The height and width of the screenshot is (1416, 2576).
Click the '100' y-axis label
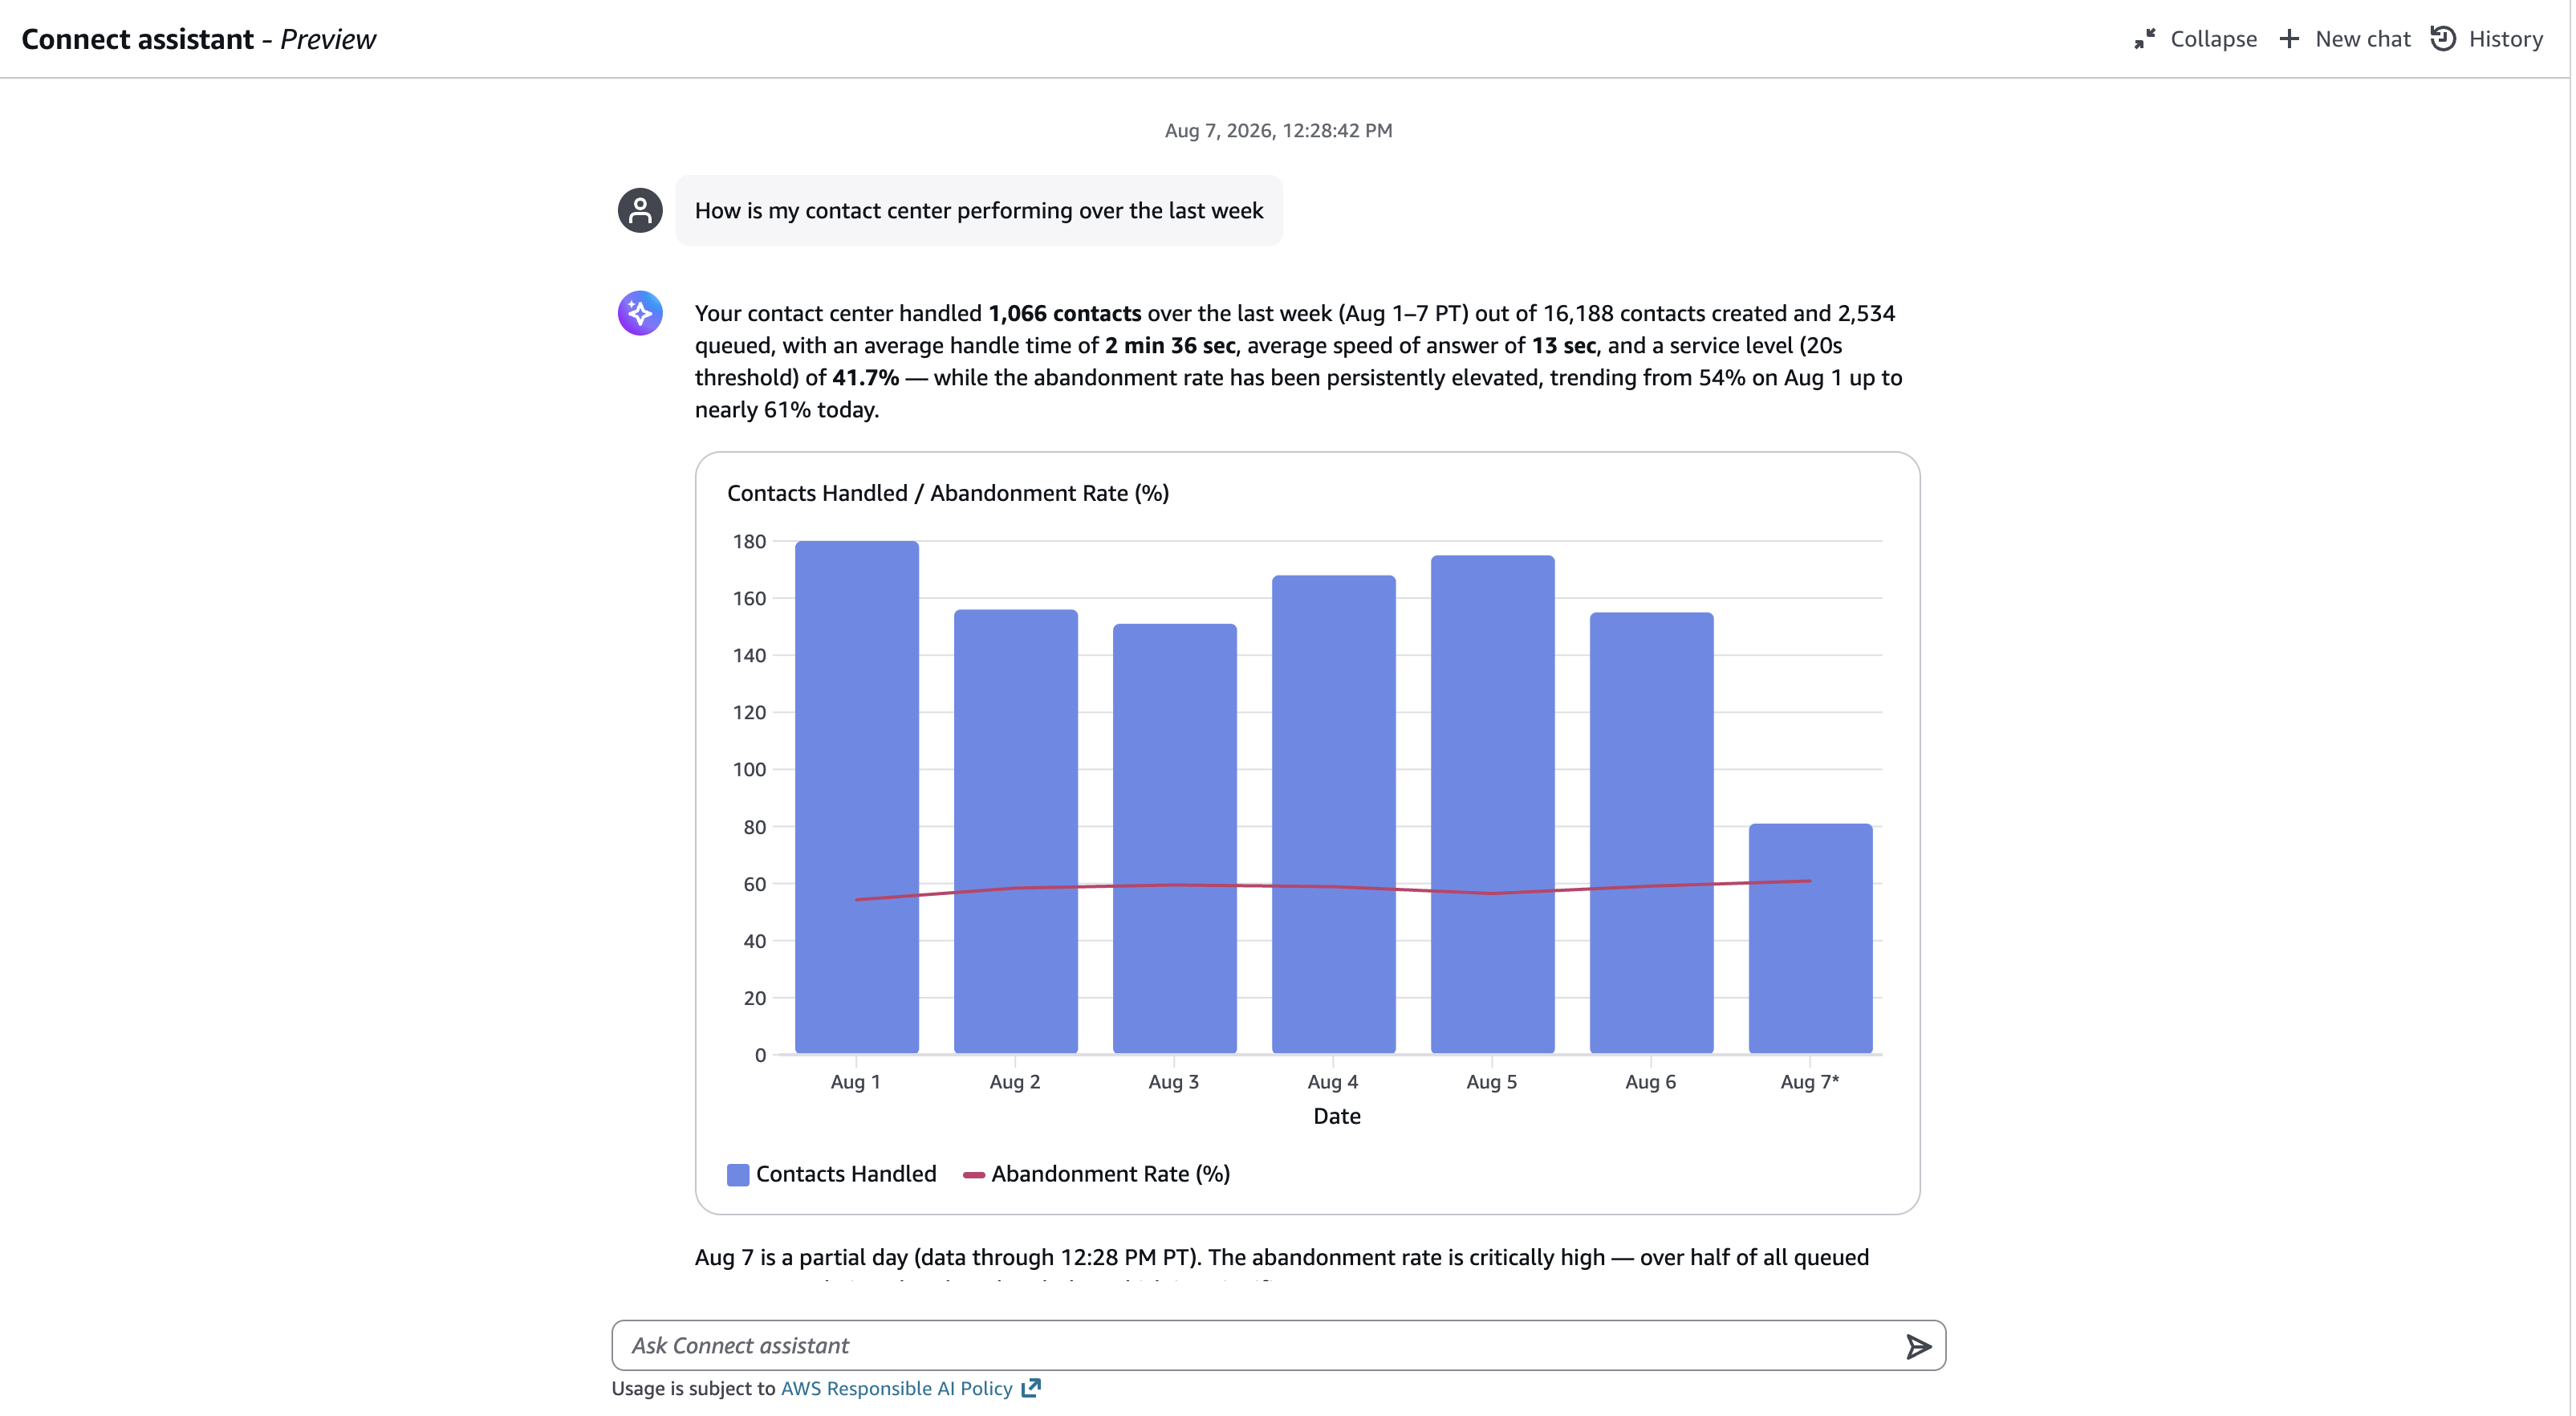tap(749, 769)
